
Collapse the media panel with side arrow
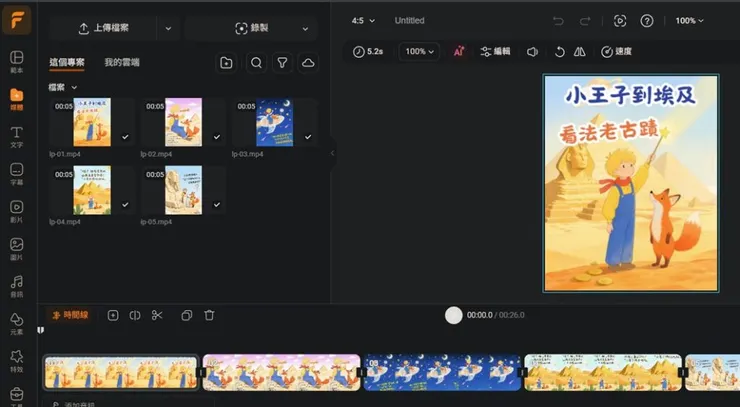pyautogui.click(x=332, y=153)
